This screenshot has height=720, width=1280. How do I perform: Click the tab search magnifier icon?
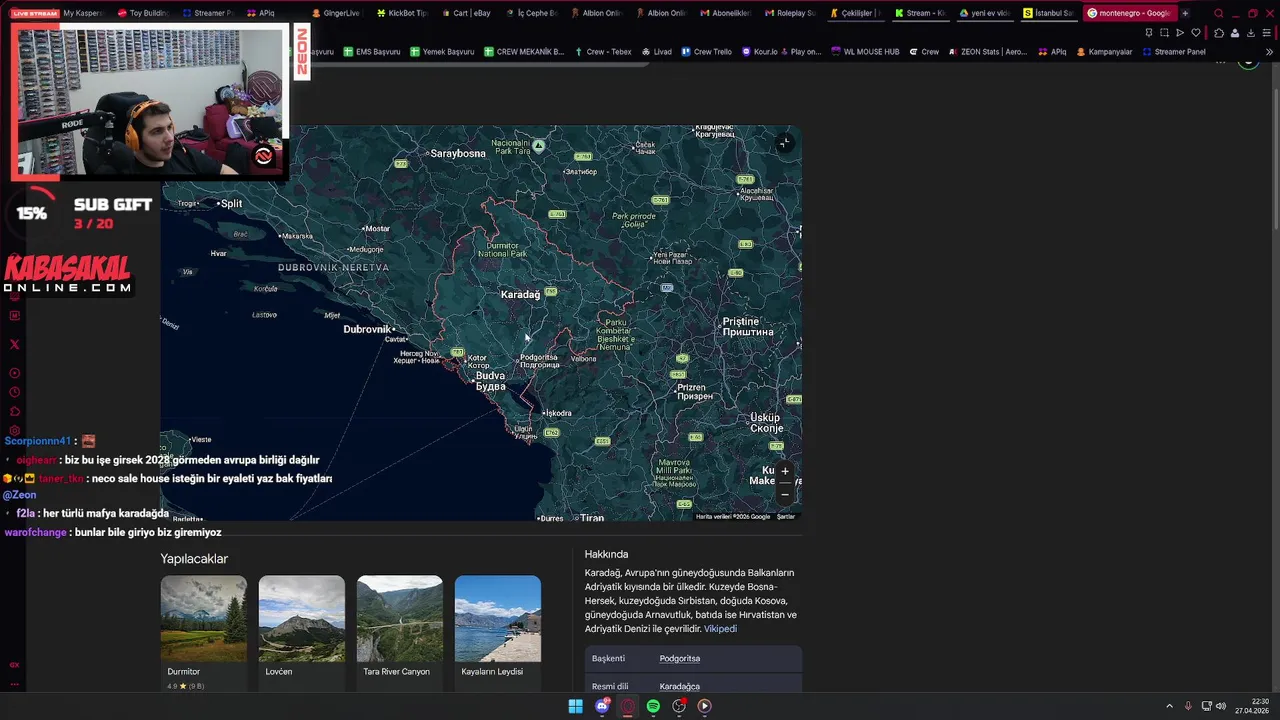(1218, 13)
